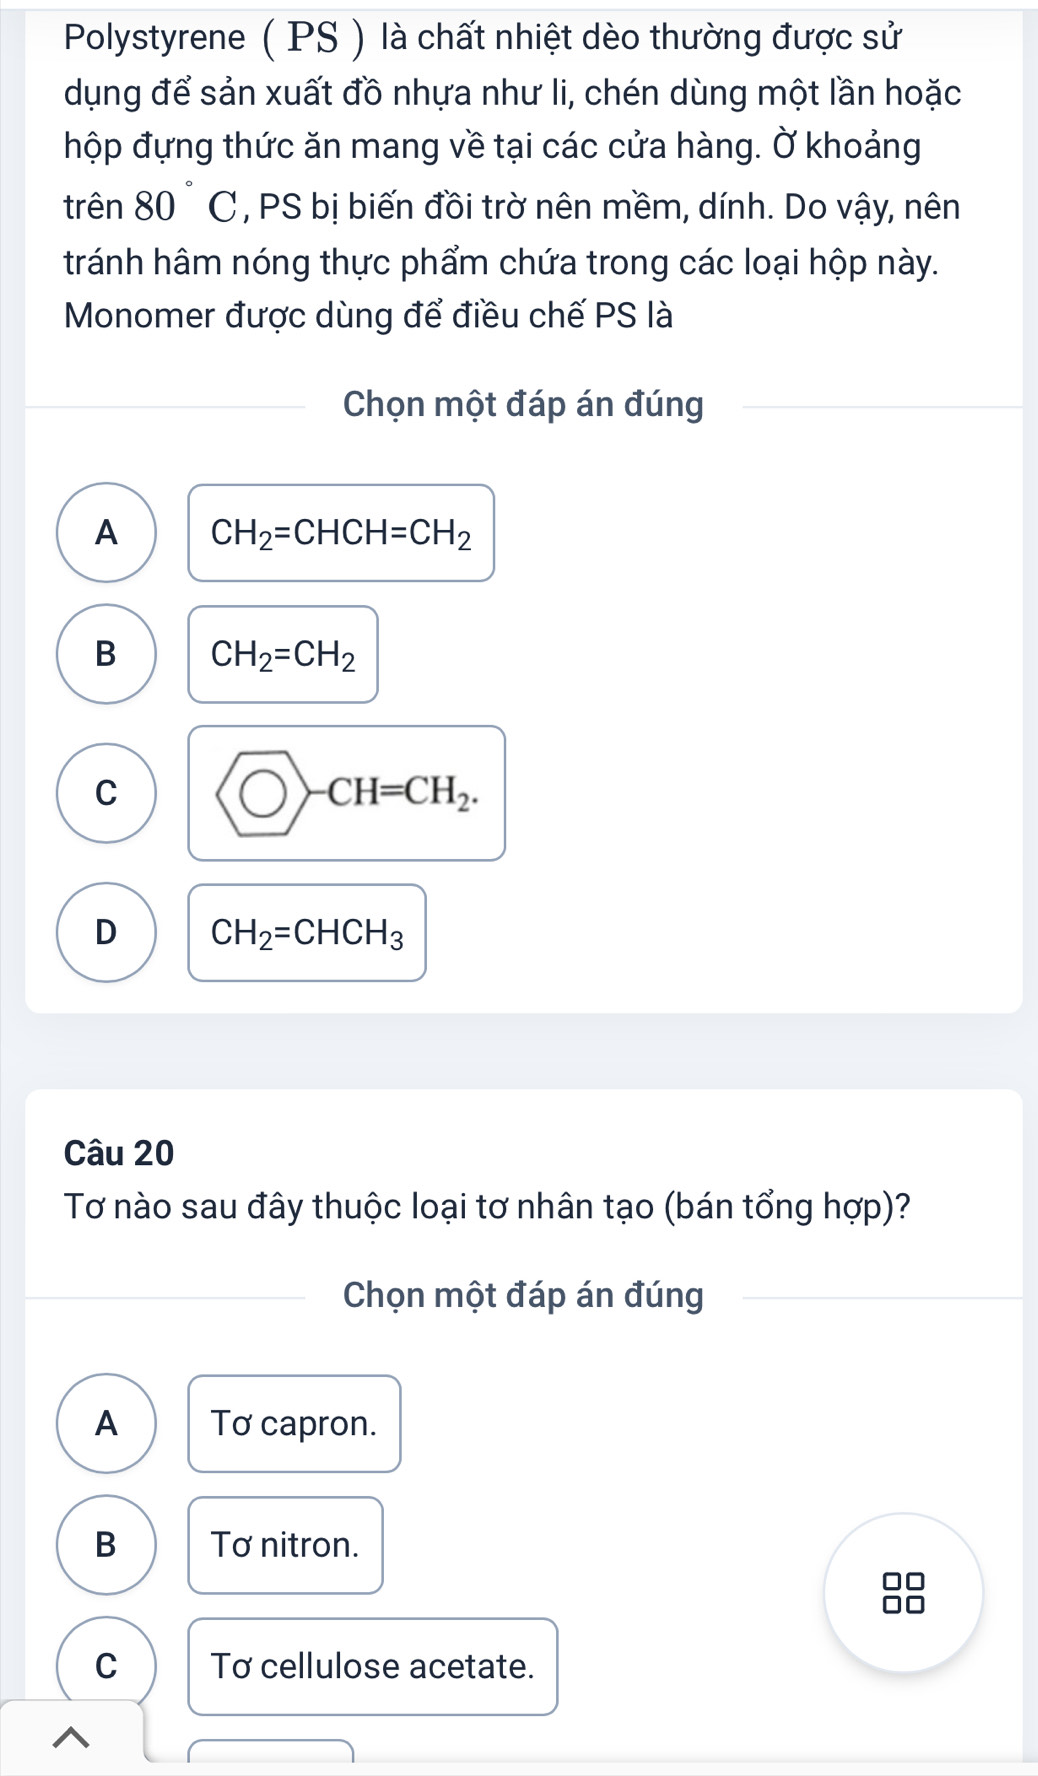The width and height of the screenshot is (1038, 1776).
Task: Select option B radio for polystyrene question
Action: (x=106, y=654)
